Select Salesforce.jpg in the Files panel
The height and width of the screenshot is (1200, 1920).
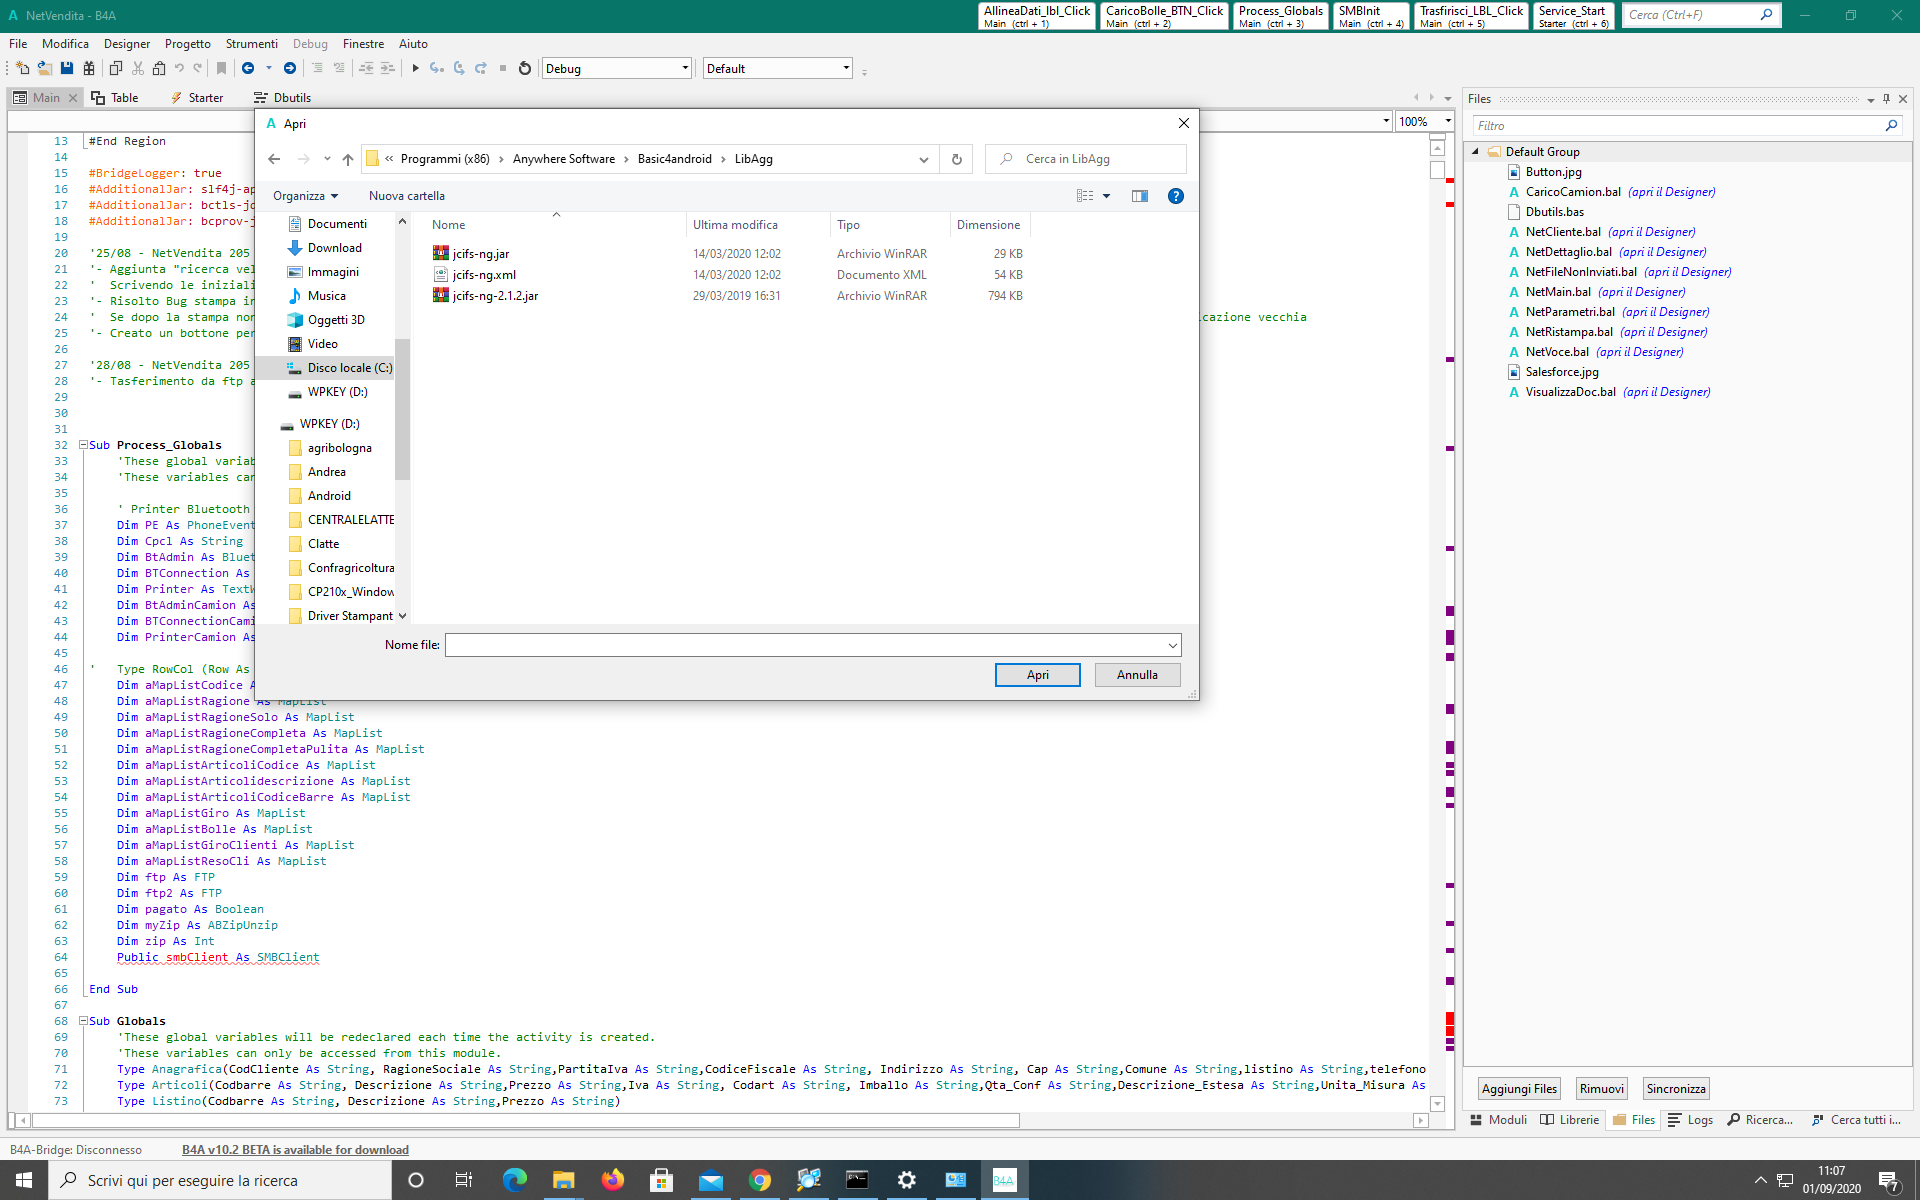1561,372
